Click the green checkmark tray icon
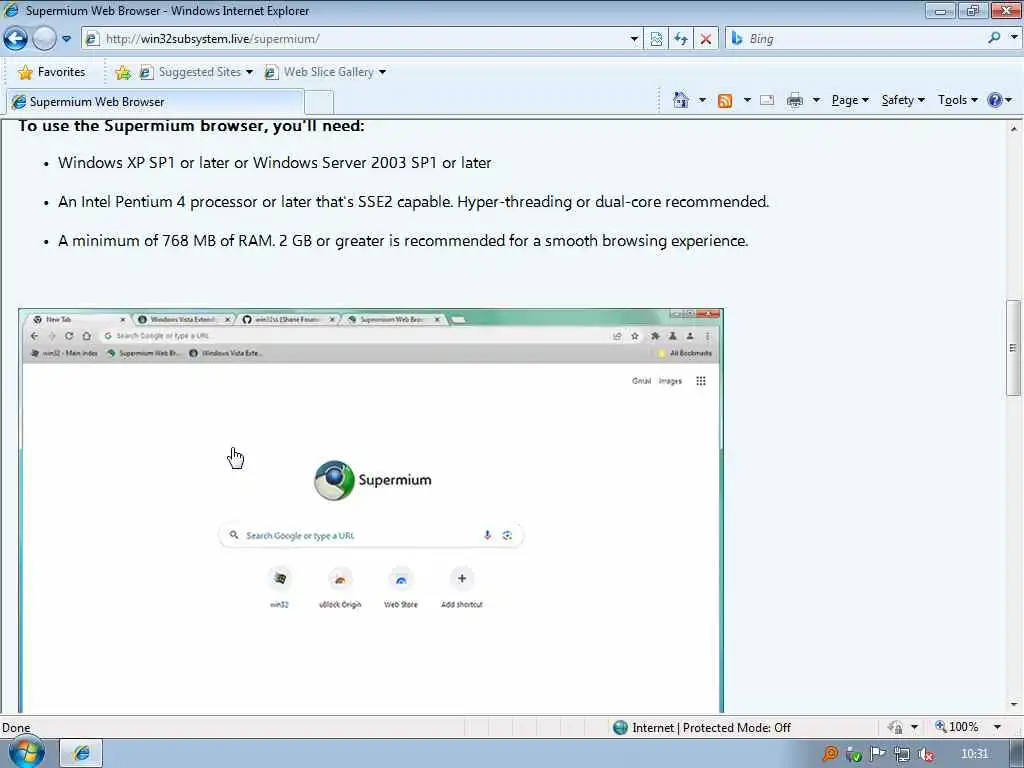This screenshot has width=1024, height=768. click(x=854, y=755)
